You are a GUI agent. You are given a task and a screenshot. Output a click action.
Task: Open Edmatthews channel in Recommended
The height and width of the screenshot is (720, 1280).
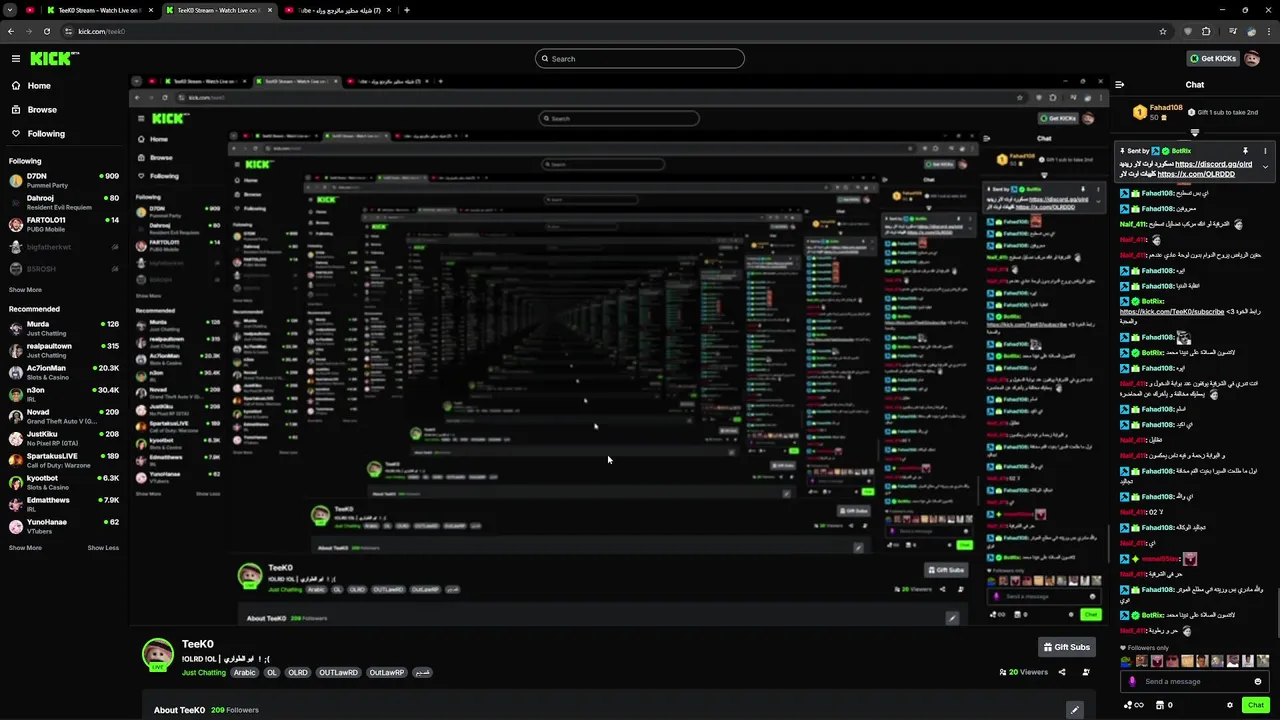click(x=64, y=504)
